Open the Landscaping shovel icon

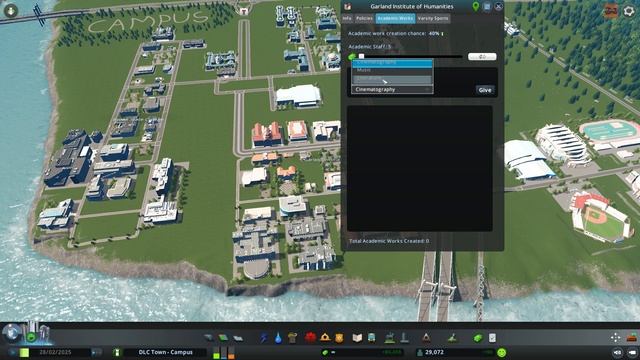(x=452, y=338)
